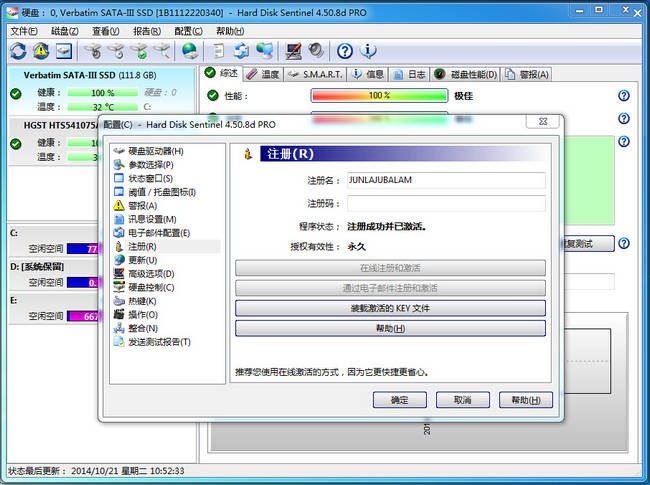Select 讯息设置(M) in config list

pos(145,219)
